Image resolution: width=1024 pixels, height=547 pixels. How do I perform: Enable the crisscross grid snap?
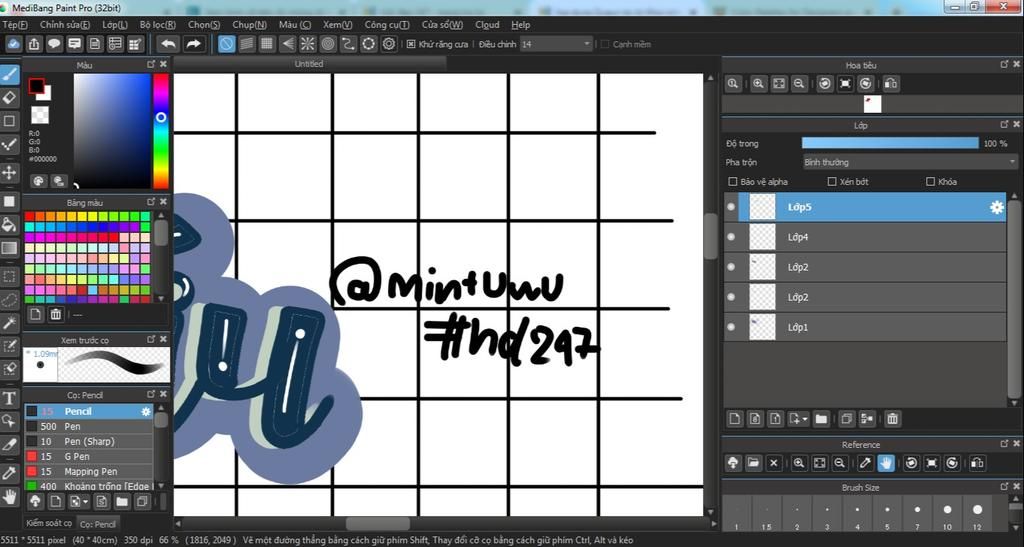coord(266,44)
